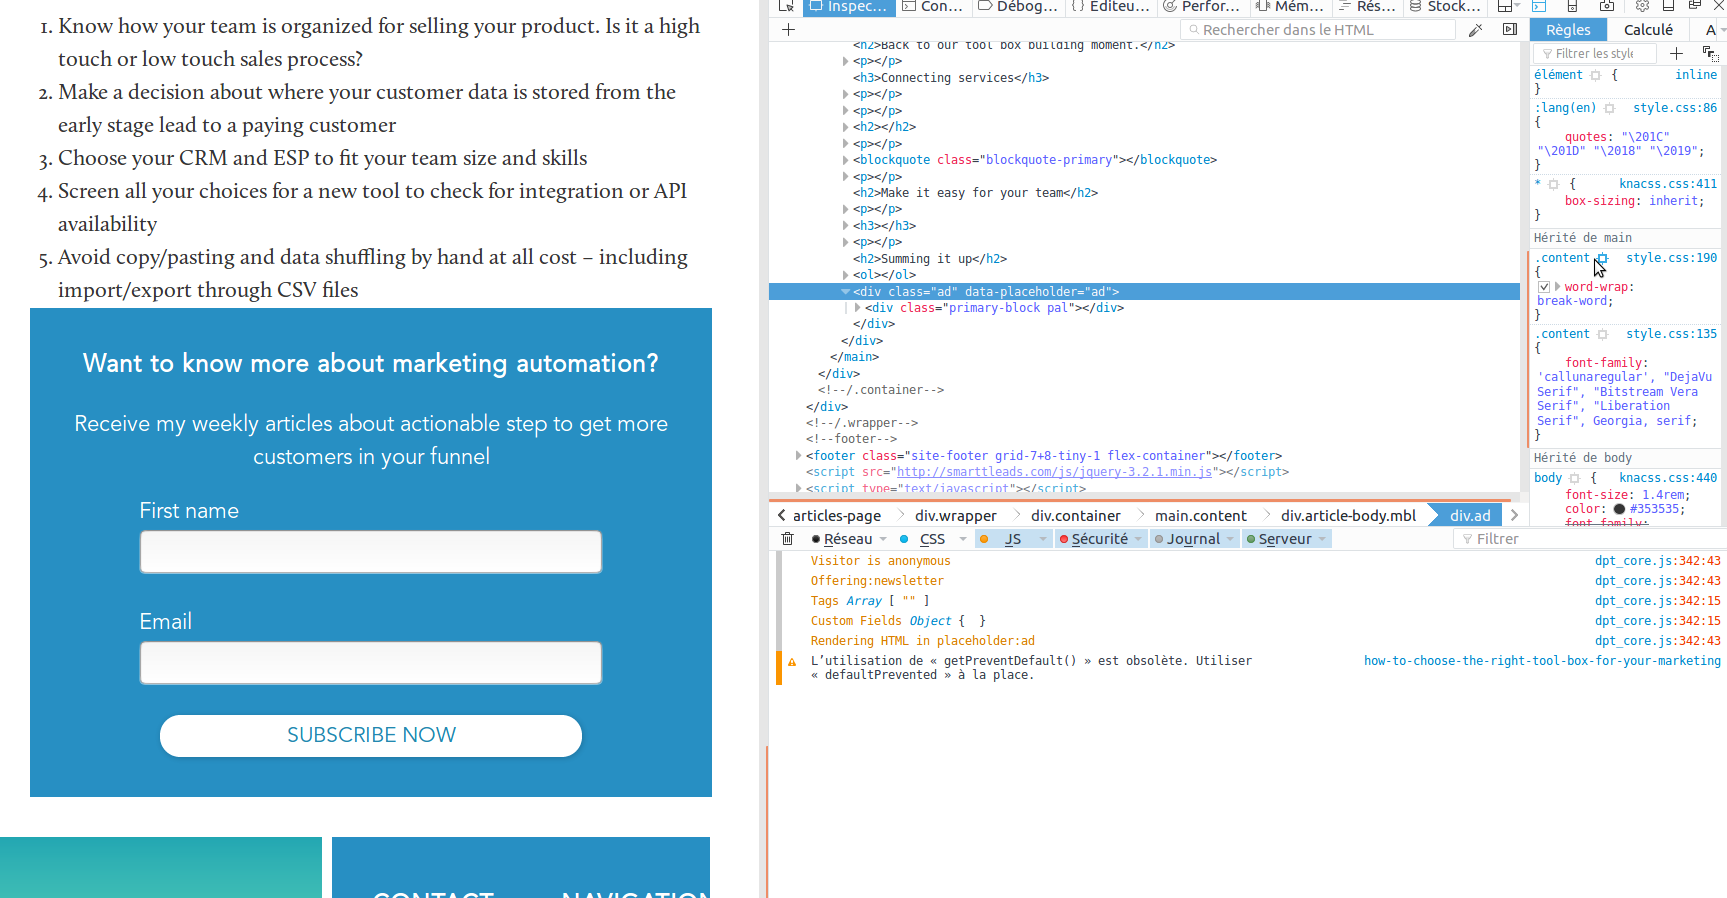Activate the element picker icon
This screenshot has height=898, width=1727.
click(787, 6)
